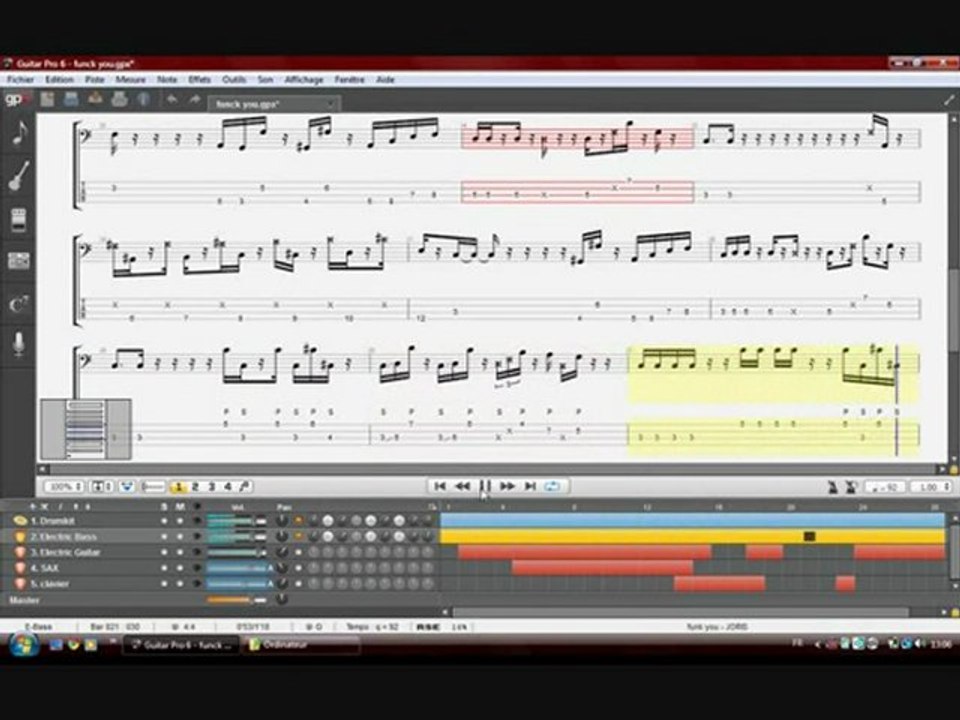Adjust the Master volume slider
960x720 pixels.
pyautogui.click(x=237, y=600)
